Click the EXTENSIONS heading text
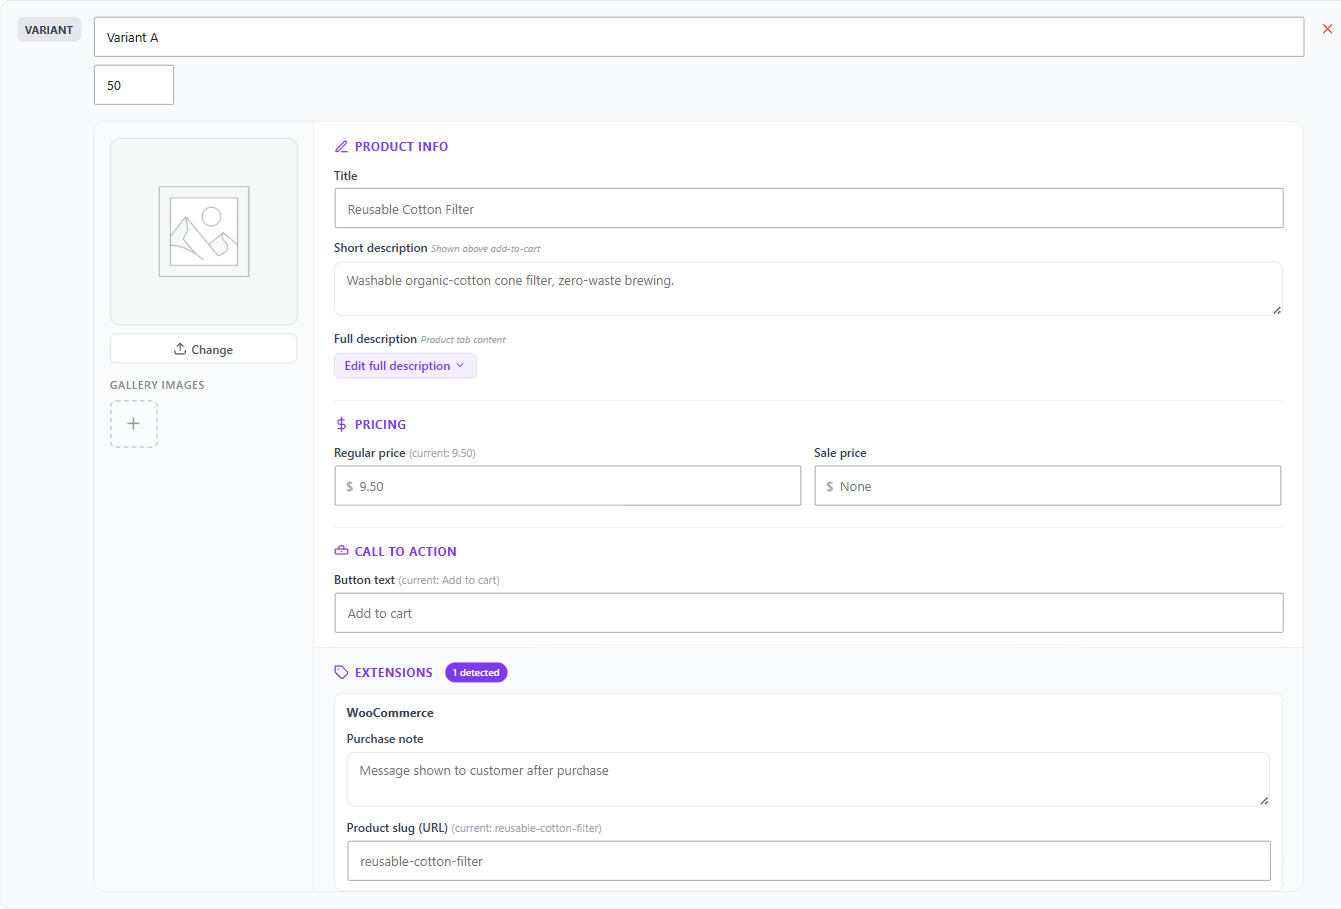The height and width of the screenshot is (909, 1341). click(394, 672)
